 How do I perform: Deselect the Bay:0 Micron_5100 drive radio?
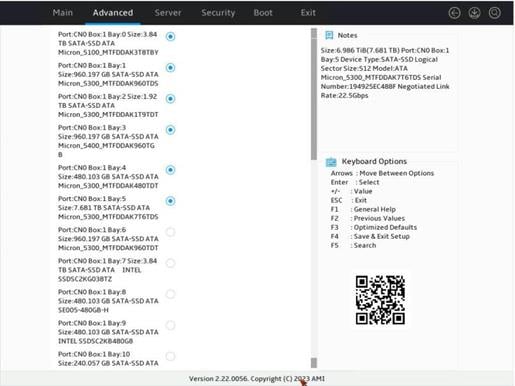170,36
